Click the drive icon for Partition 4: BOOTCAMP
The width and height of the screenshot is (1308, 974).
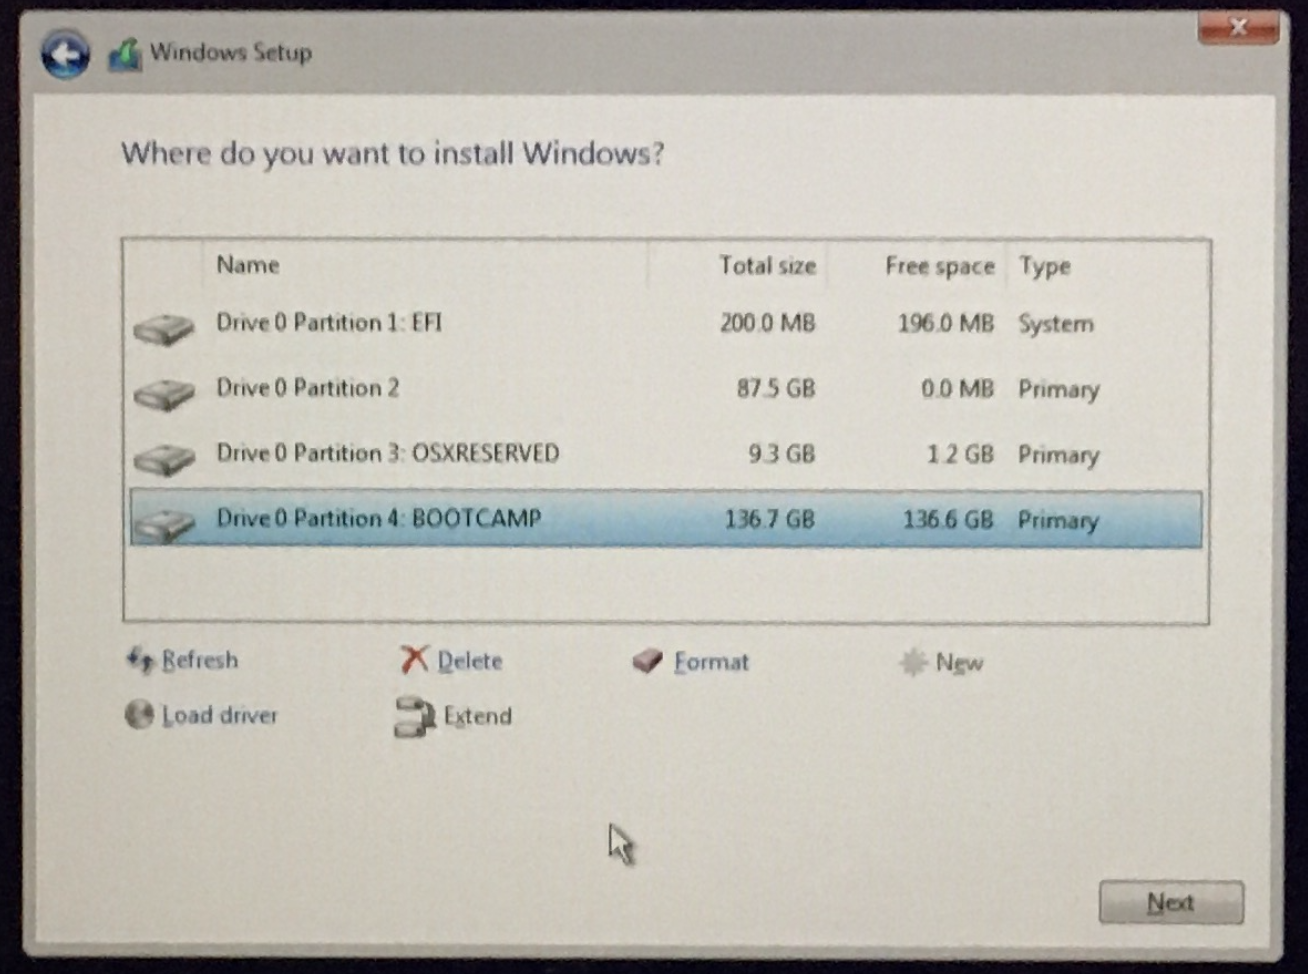click(164, 523)
